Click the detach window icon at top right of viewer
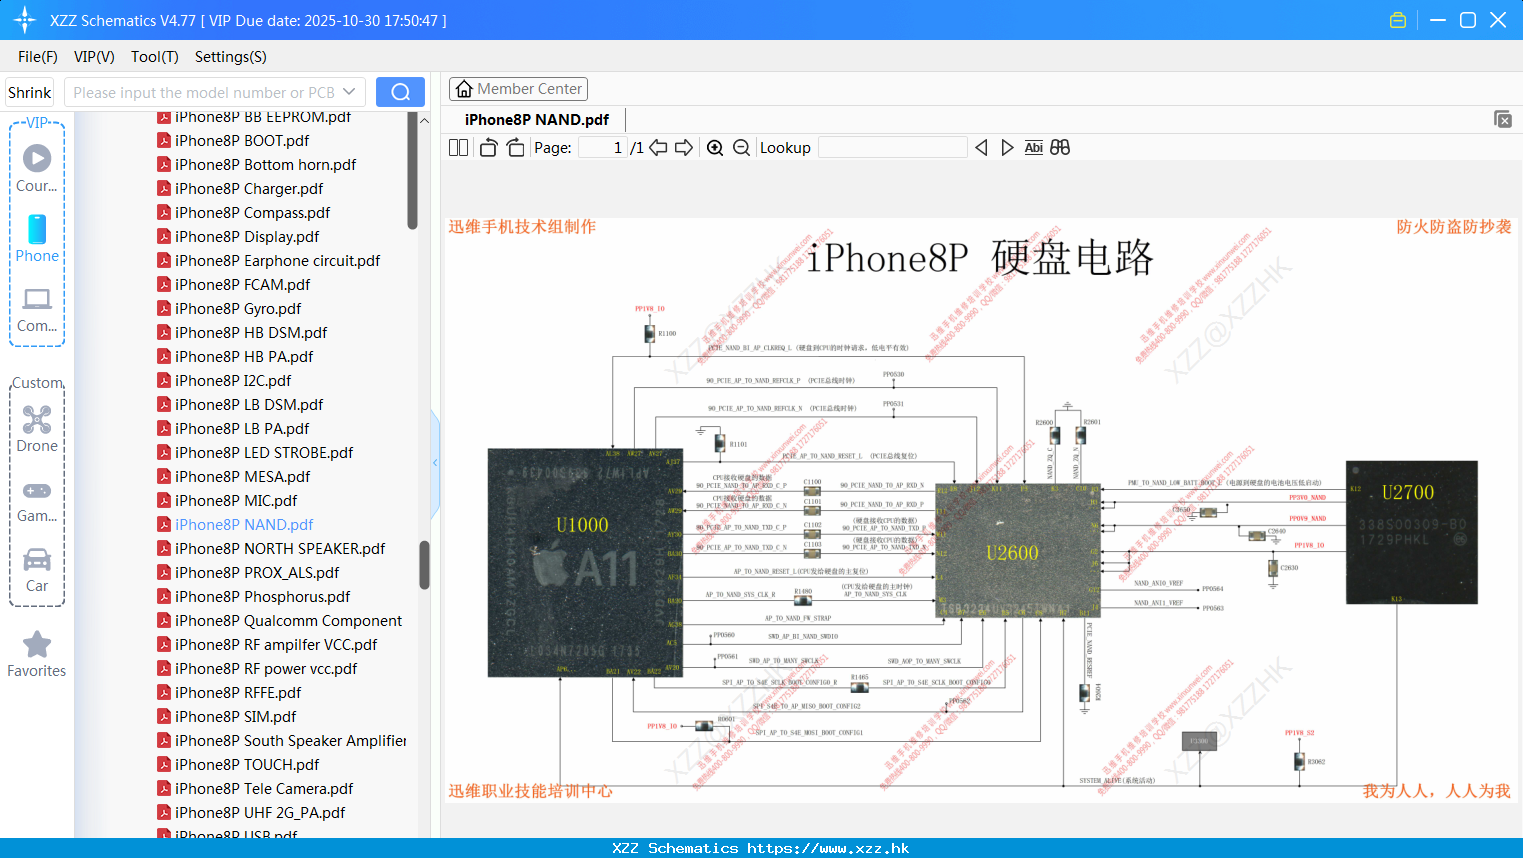1523x858 pixels. click(x=1503, y=119)
